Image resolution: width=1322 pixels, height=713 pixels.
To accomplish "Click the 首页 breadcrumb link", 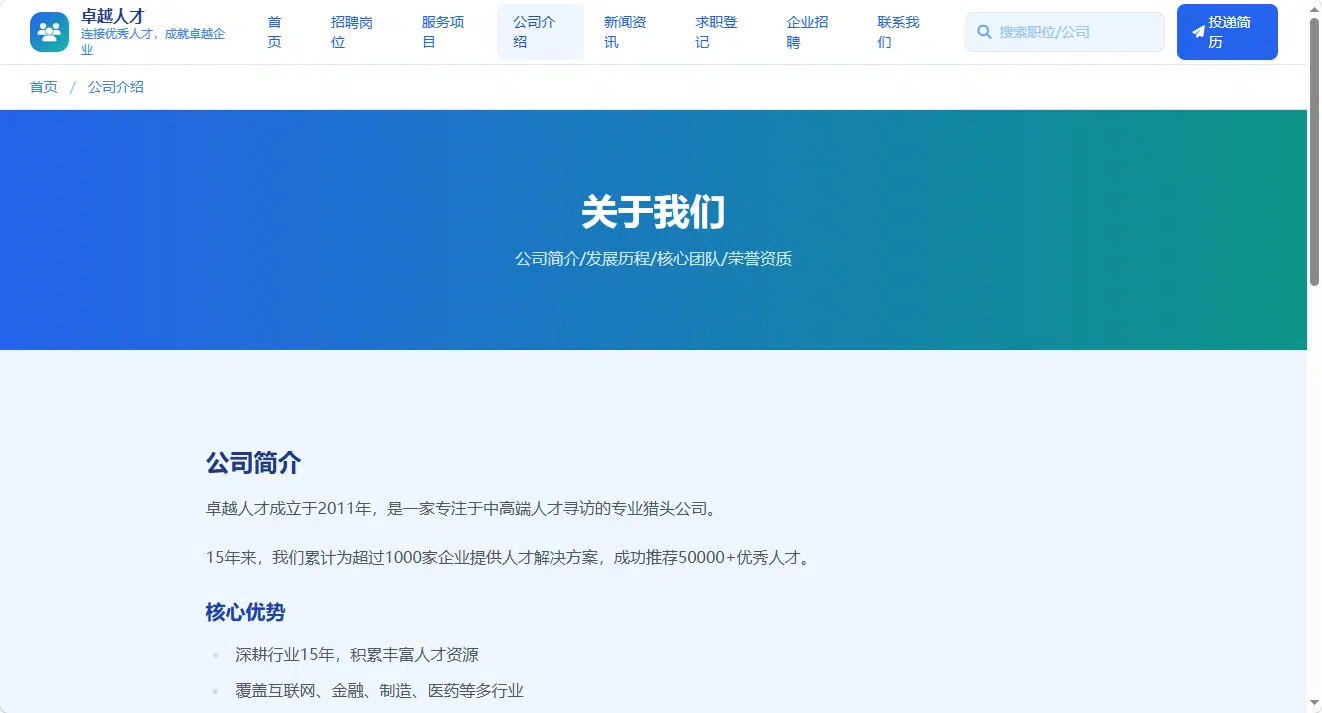I will (x=44, y=87).
